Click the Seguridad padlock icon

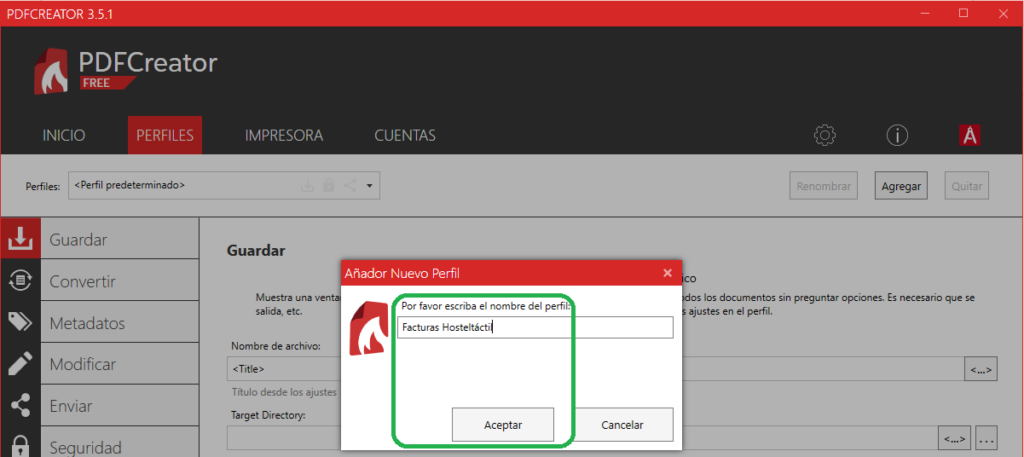point(19,446)
